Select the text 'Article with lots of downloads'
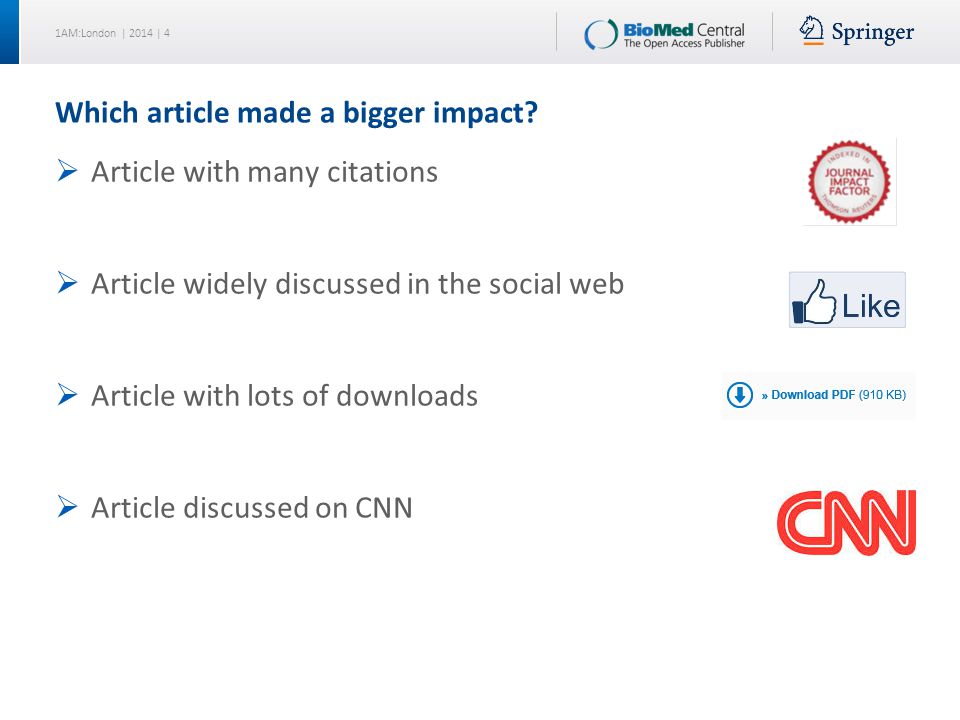The image size is (960, 720). coord(285,396)
